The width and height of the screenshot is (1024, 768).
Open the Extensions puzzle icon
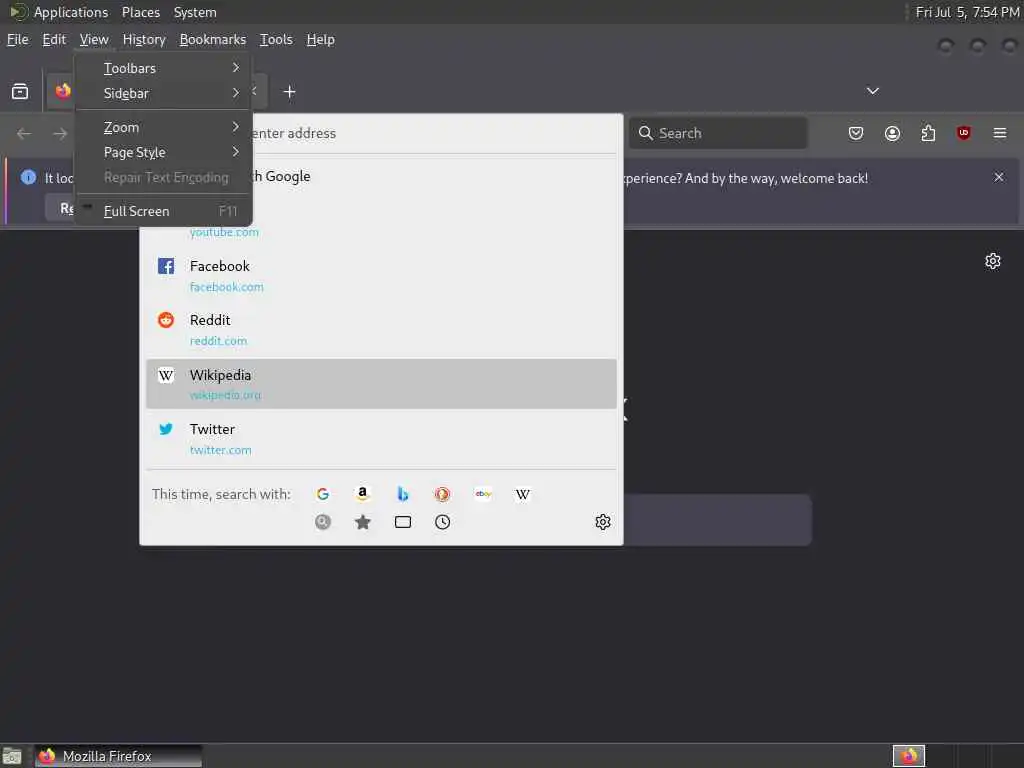(928, 133)
